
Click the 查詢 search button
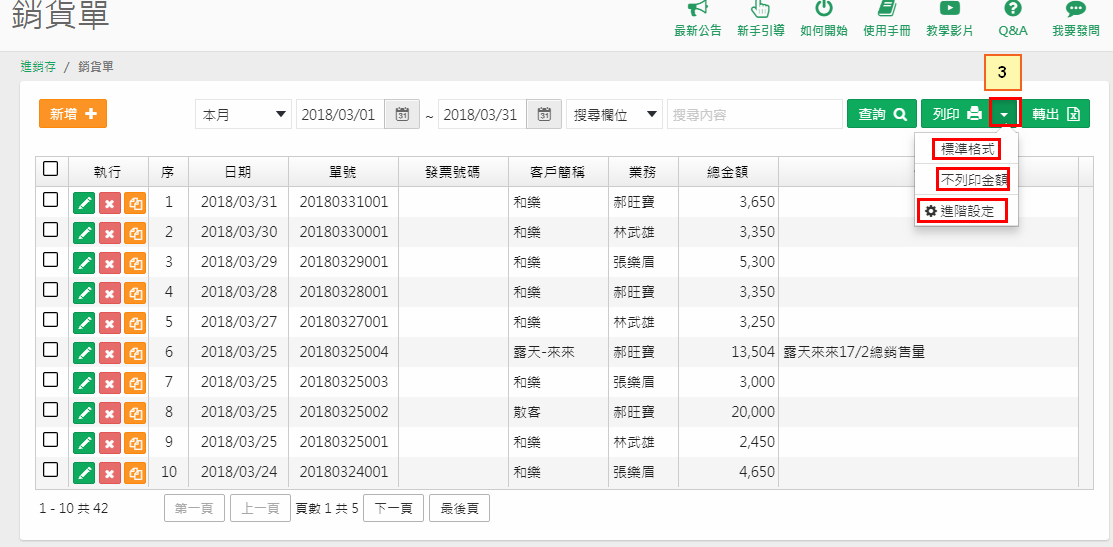click(x=881, y=114)
